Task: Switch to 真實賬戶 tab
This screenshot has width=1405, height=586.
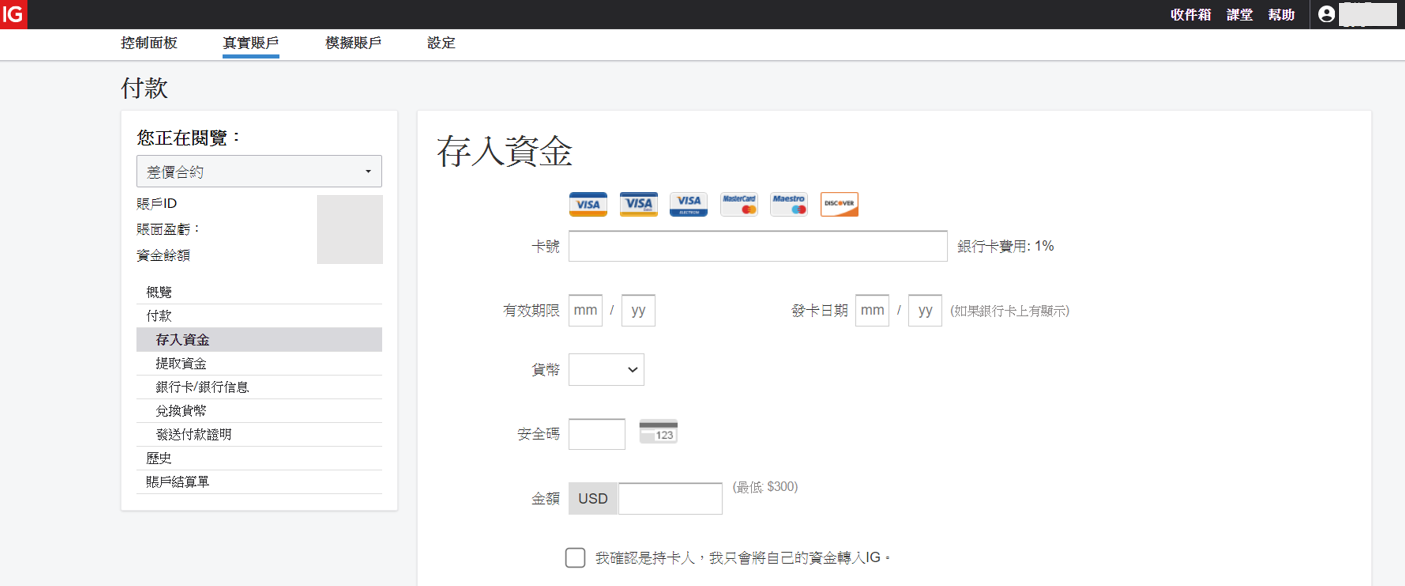Action: [251, 43]
